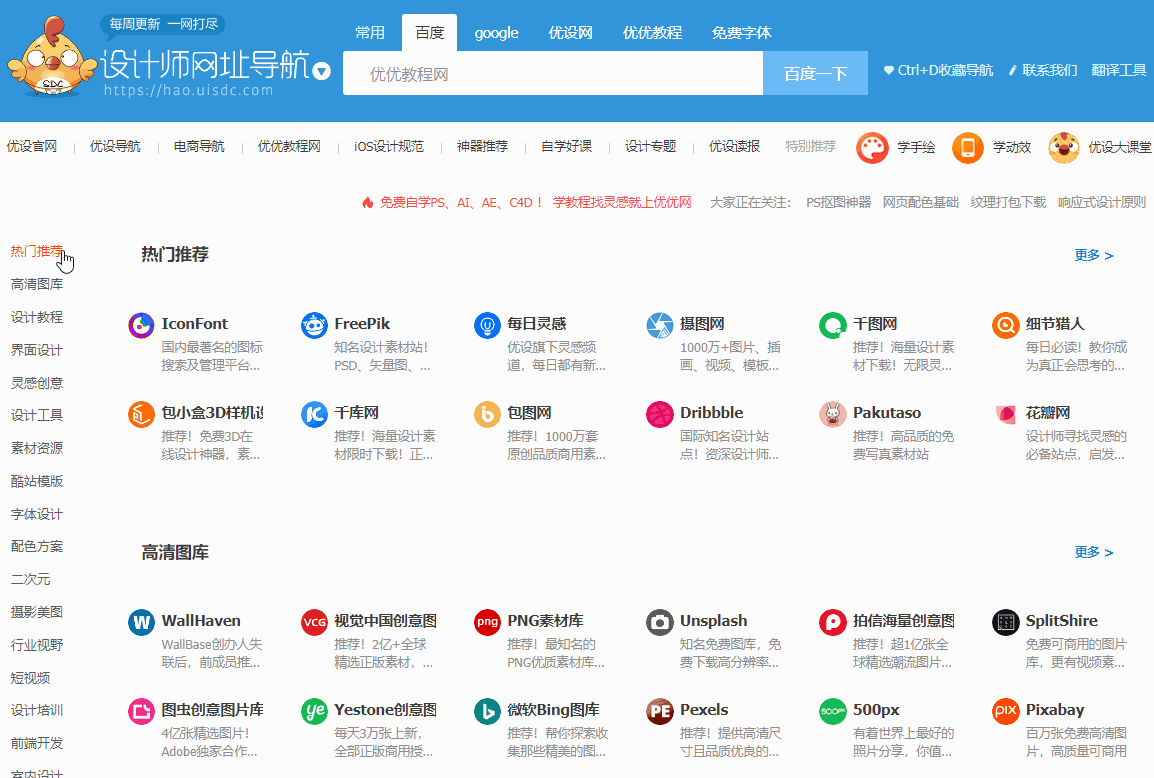Viewport: 1154px width, 778px height.
Task: Expand 更多 for 热门推荐 section
Action: 1094,255
